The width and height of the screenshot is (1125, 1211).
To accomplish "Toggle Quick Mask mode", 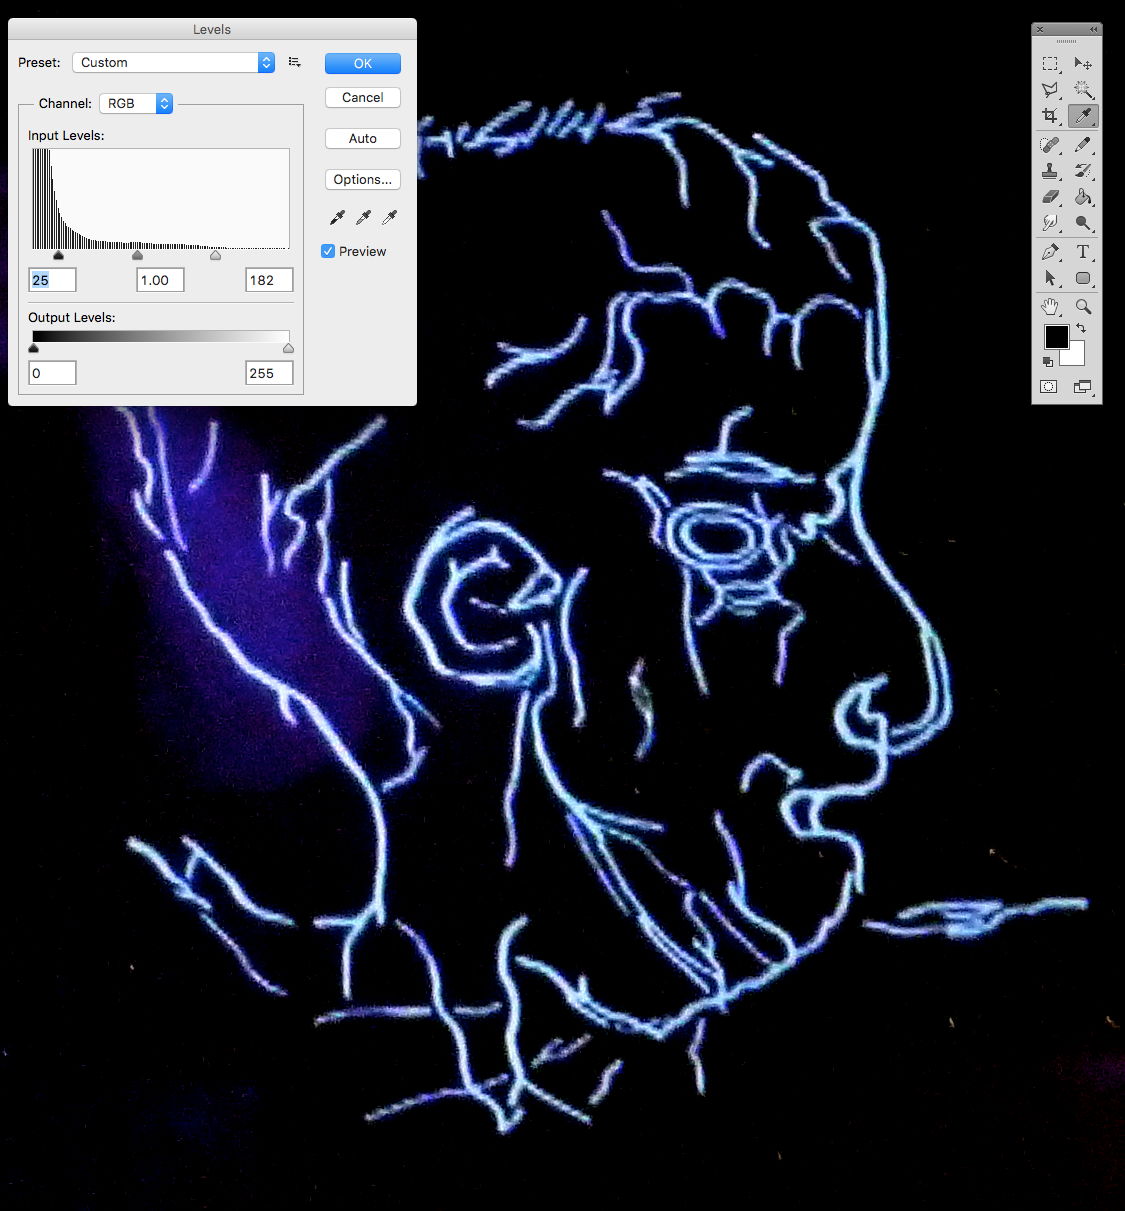I will [x=1049, y=387].
